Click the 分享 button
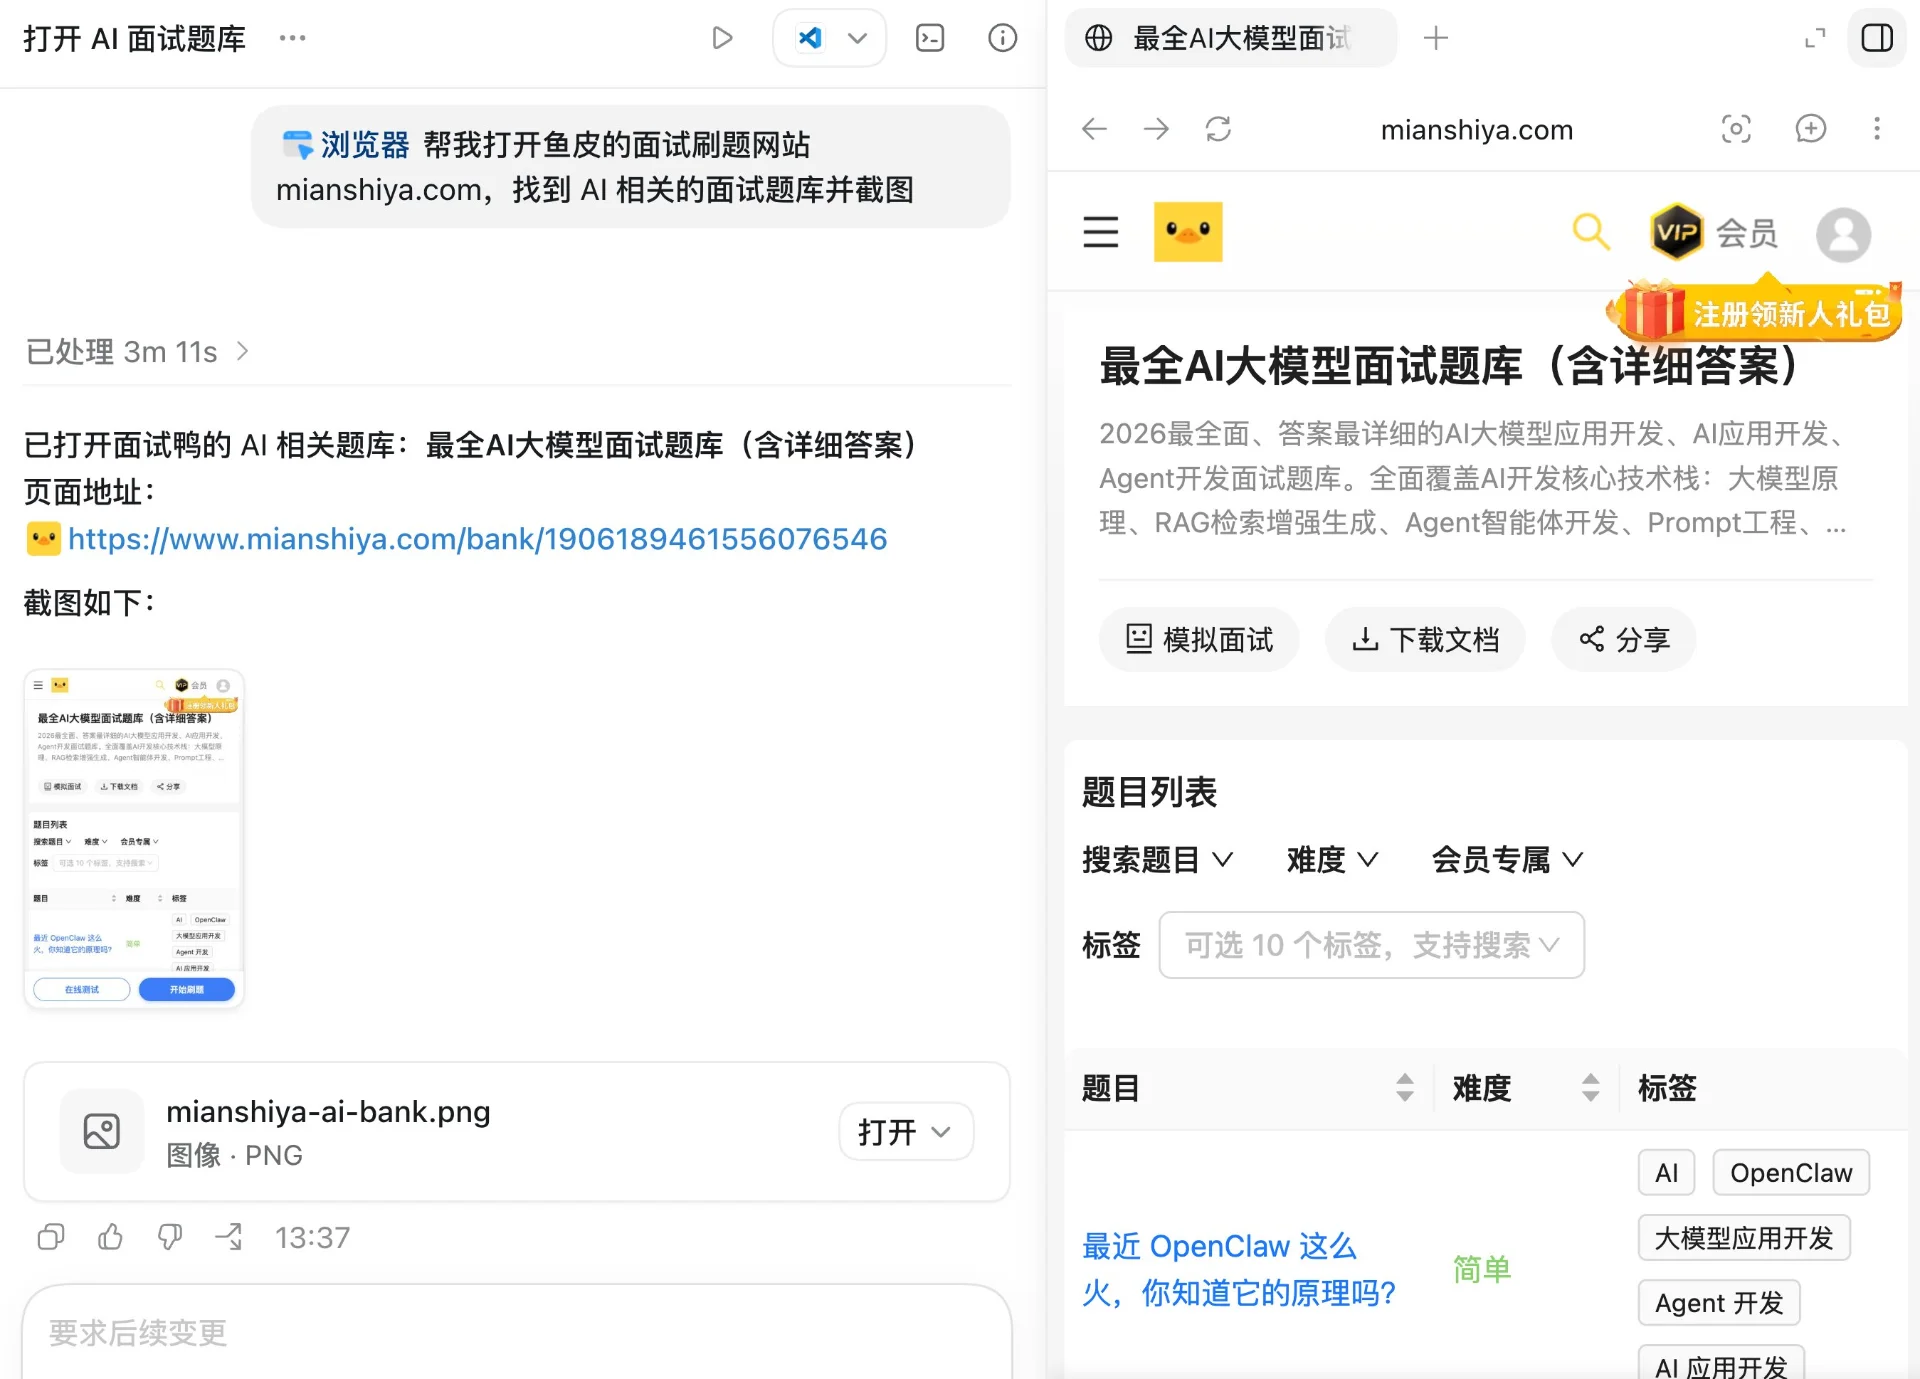 [1624, 639]
